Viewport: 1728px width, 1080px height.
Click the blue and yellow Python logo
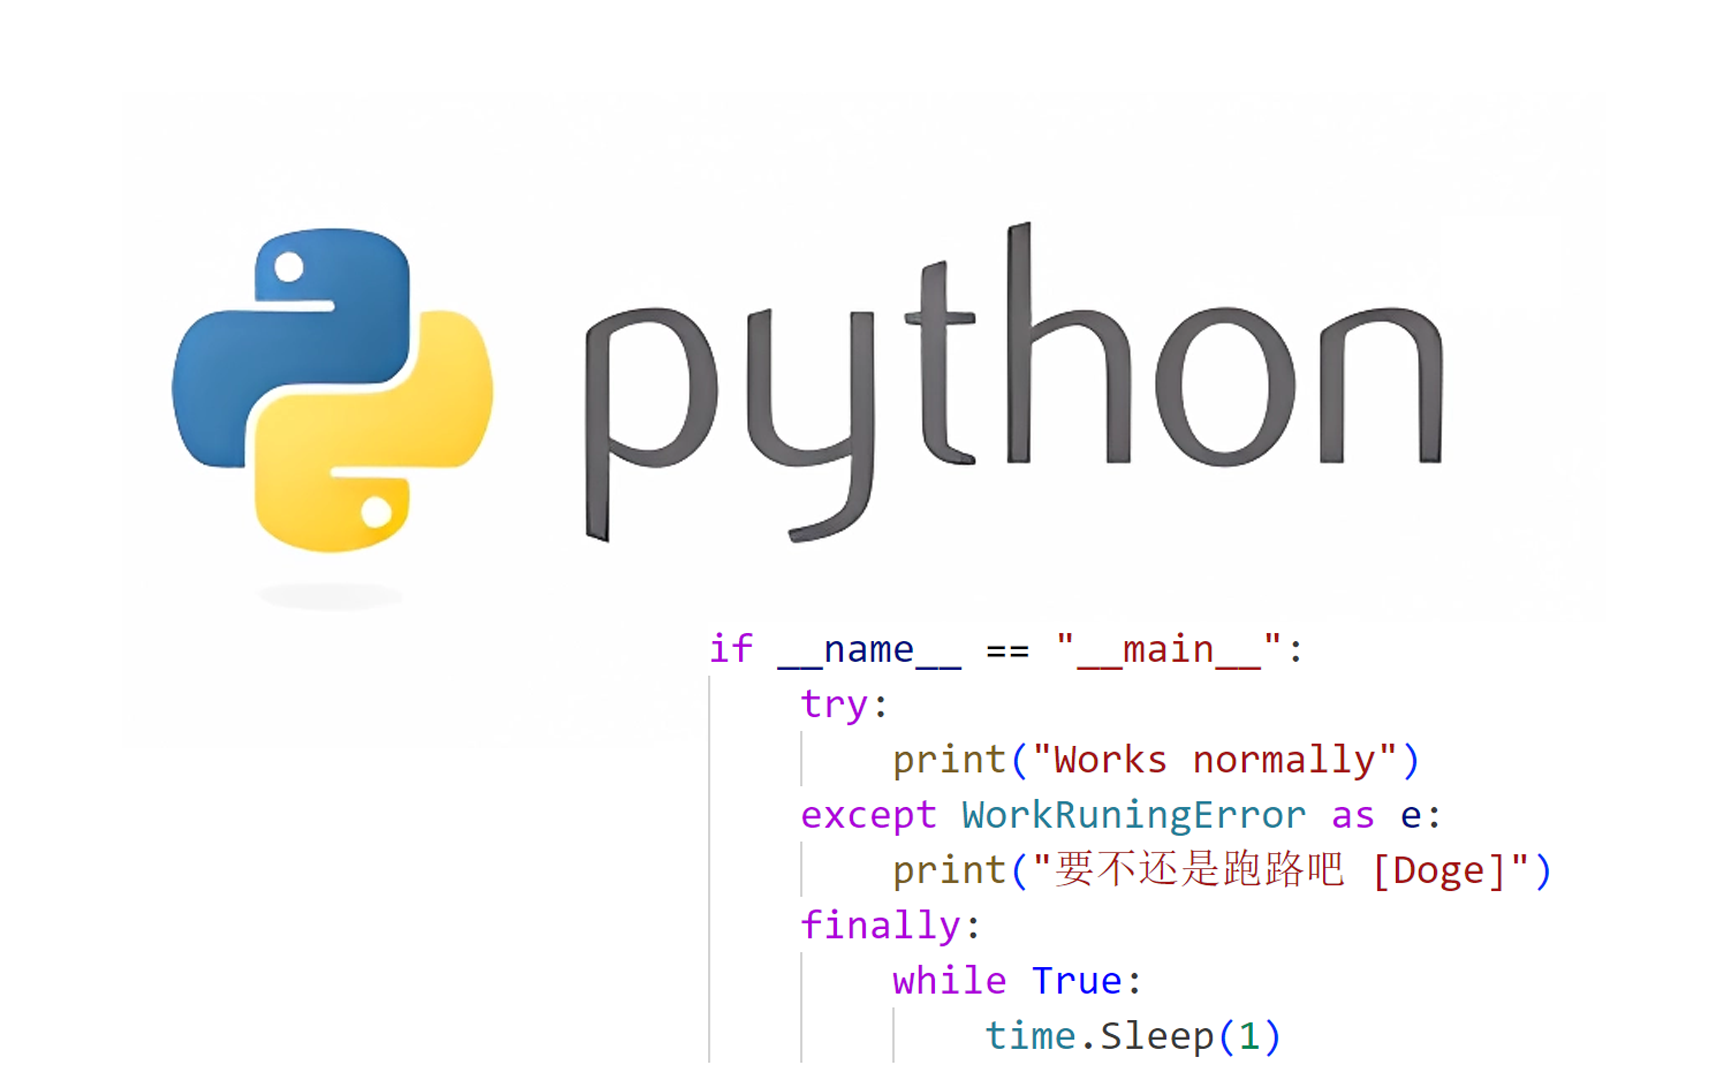332,390
